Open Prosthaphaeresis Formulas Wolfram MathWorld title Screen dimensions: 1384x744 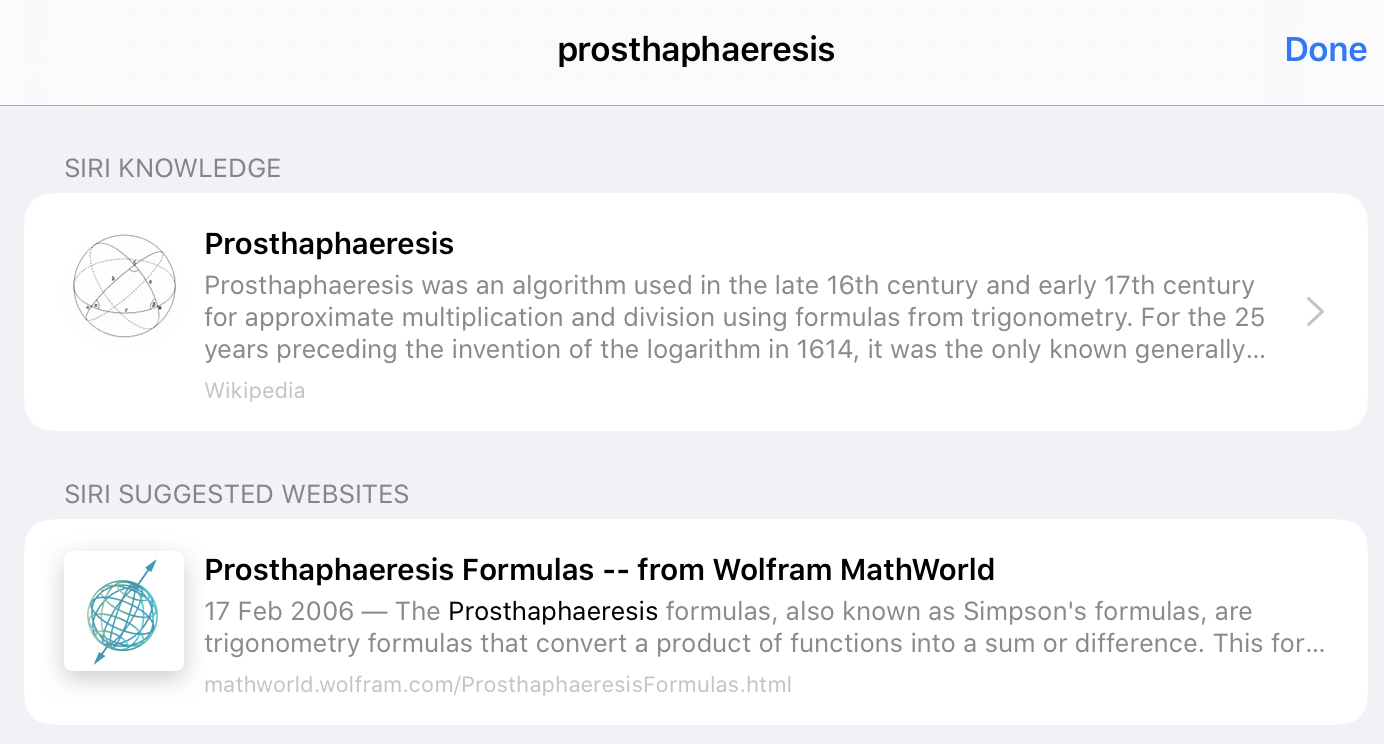click(599, 570)
